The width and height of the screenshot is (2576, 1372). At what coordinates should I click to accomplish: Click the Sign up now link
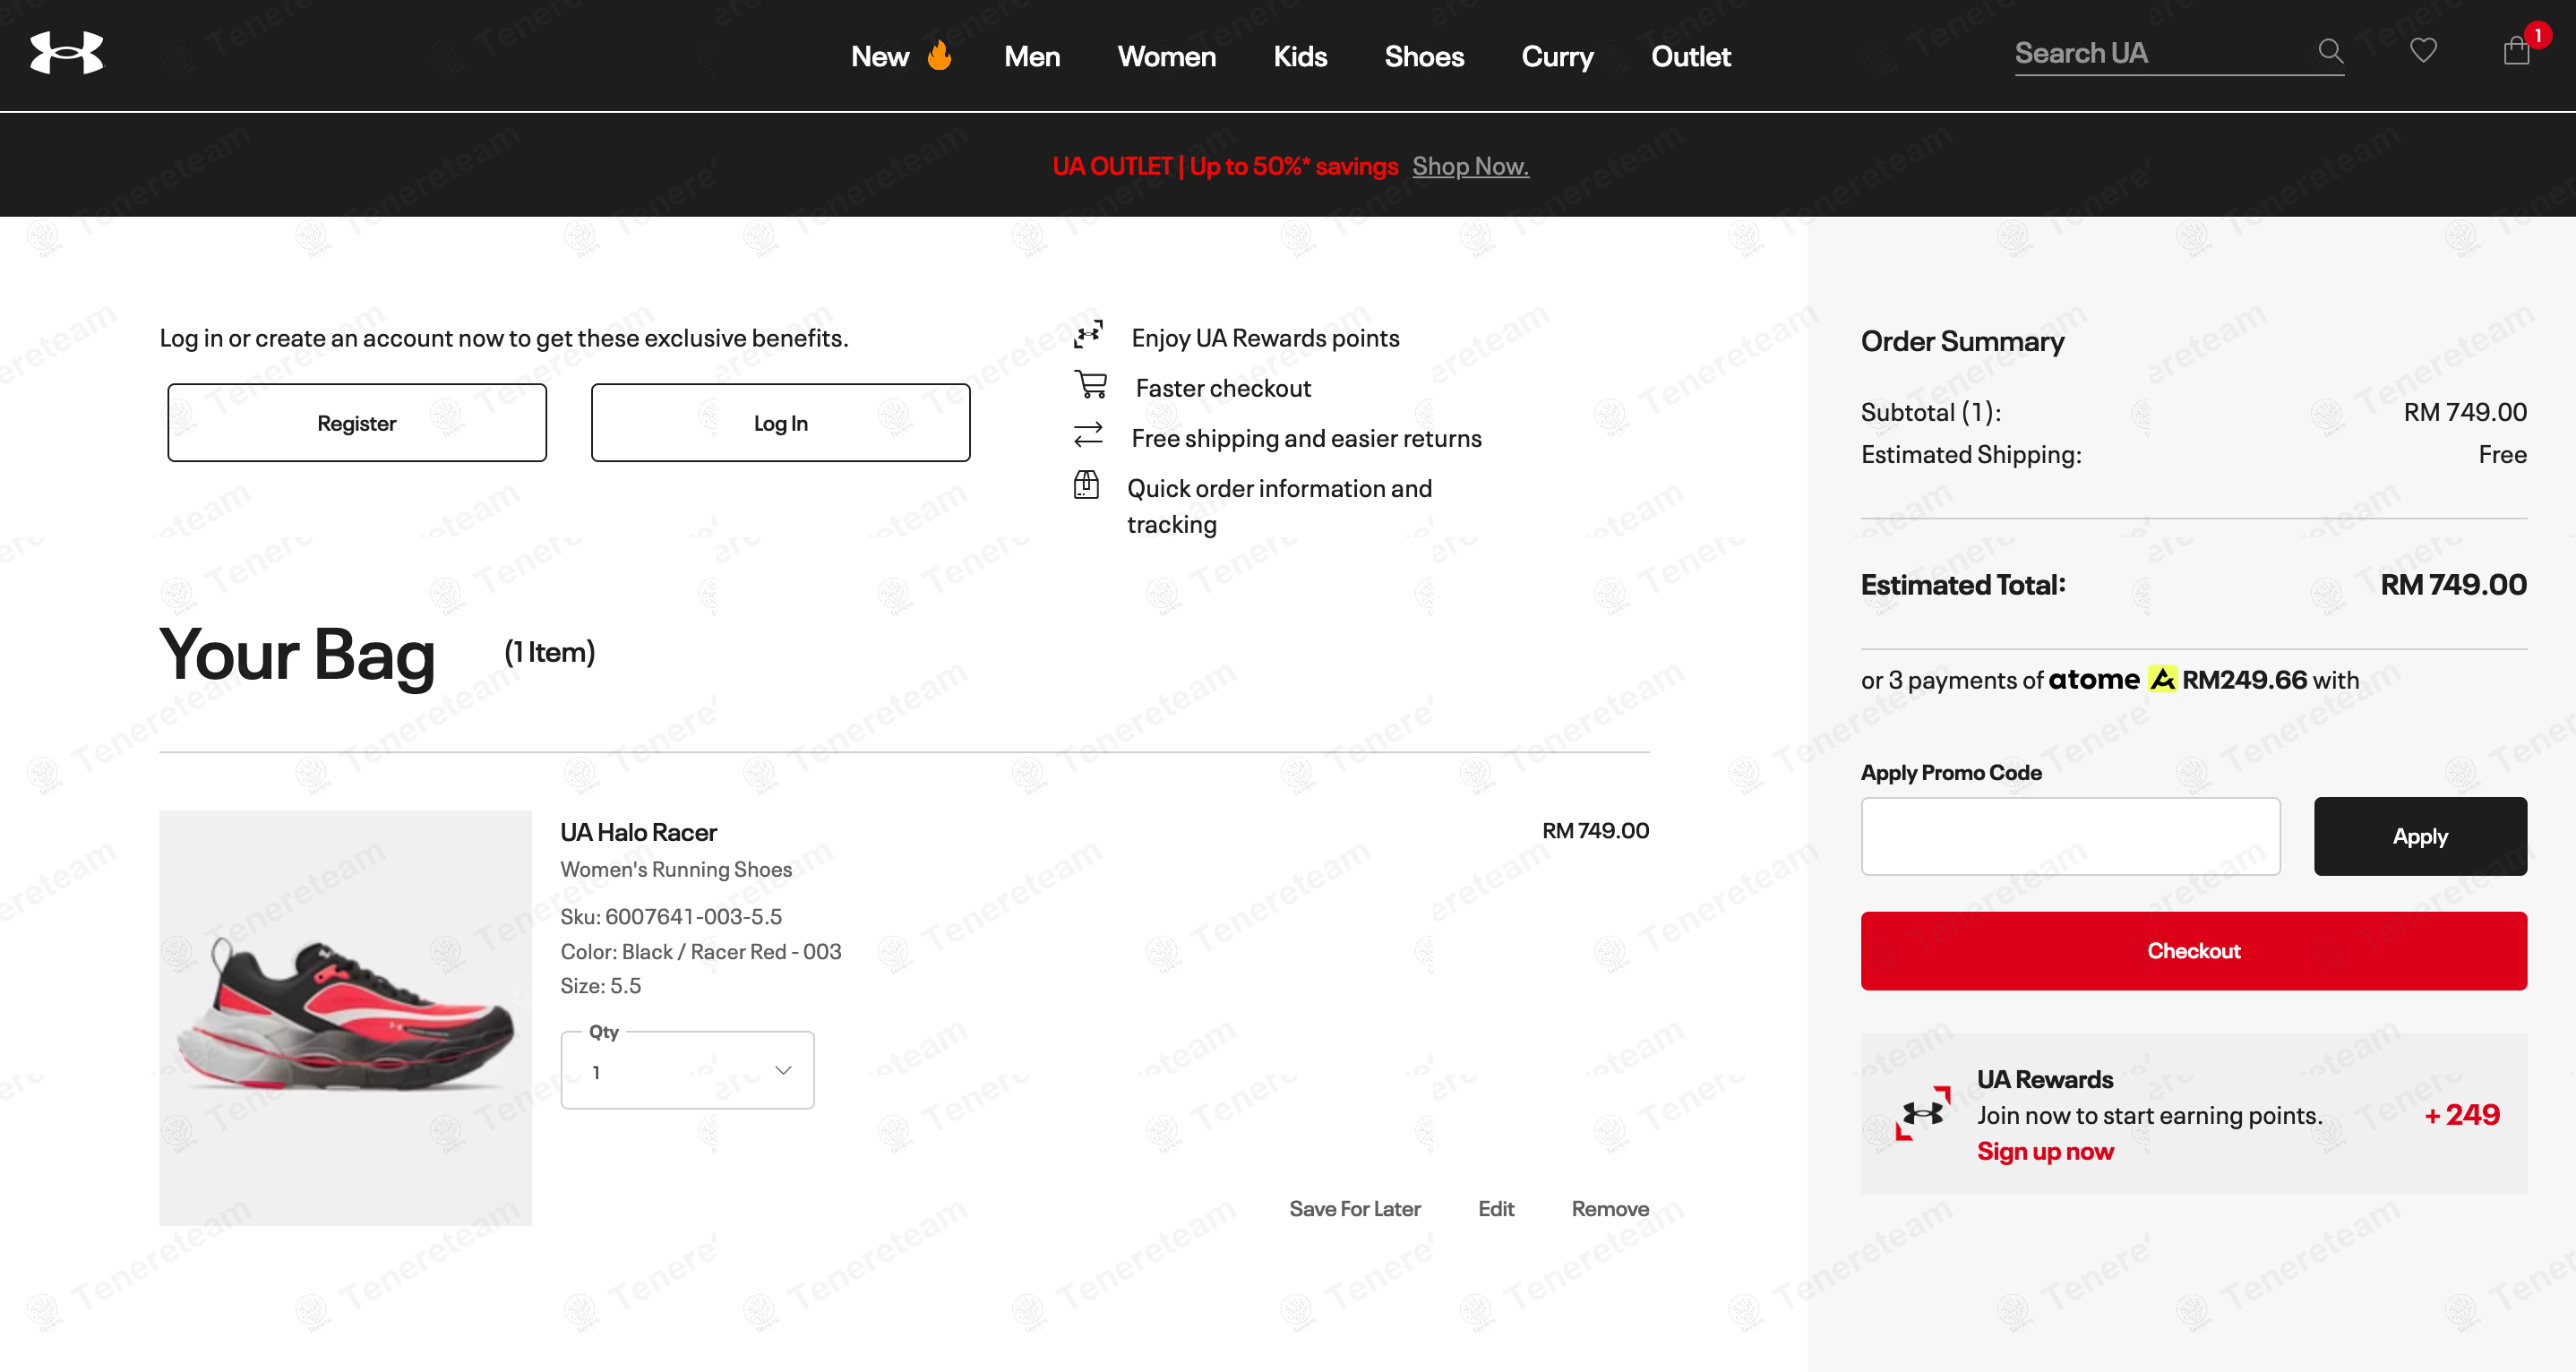pos(2045,1151)
